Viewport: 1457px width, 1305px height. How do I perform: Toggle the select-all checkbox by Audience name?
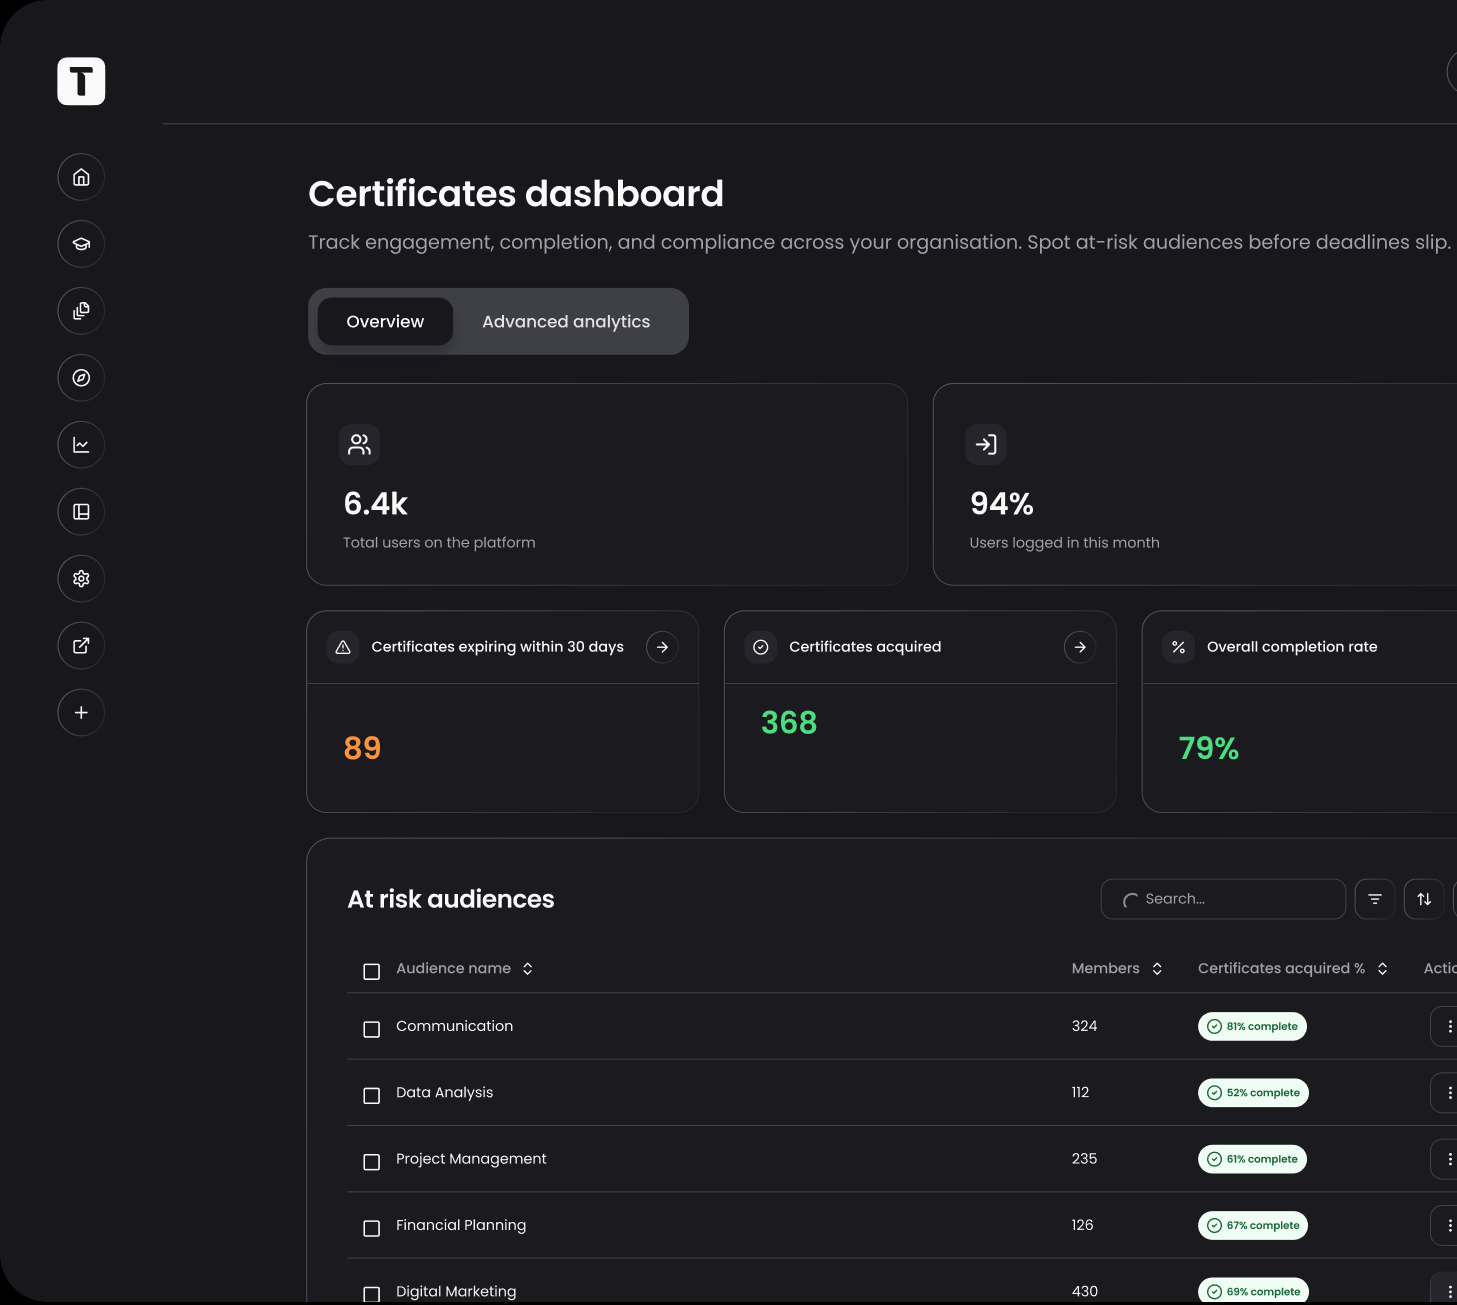click(x=372, y=971)
